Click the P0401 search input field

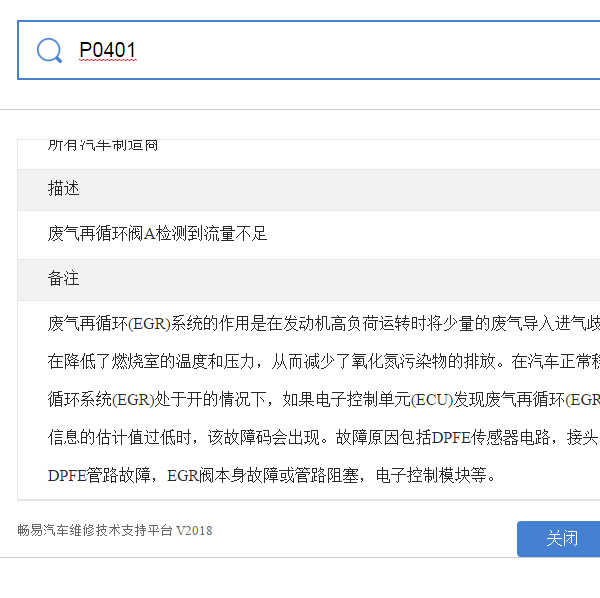(308, 50)
